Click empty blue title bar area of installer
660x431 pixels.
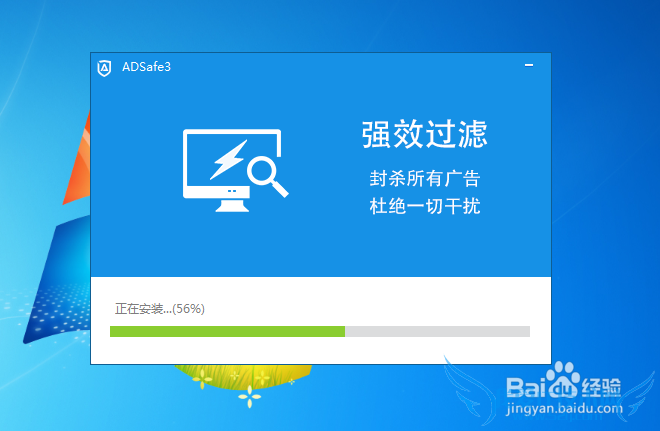point(337,67)
